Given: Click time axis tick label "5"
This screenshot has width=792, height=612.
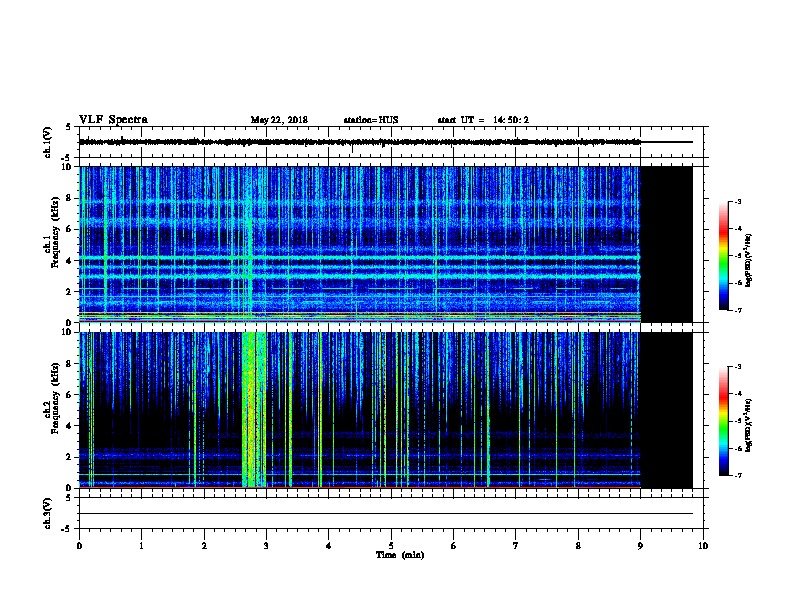Looking at the screenshot, I should [391, 545].
